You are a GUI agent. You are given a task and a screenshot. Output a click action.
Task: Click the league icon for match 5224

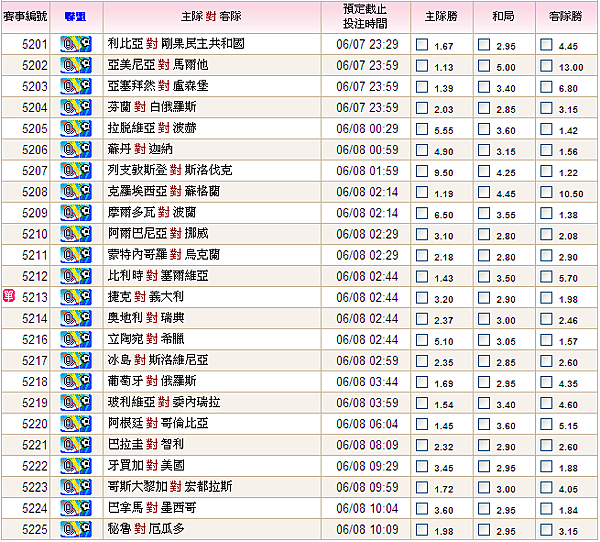pyautogui.click(x=76, y=508)
